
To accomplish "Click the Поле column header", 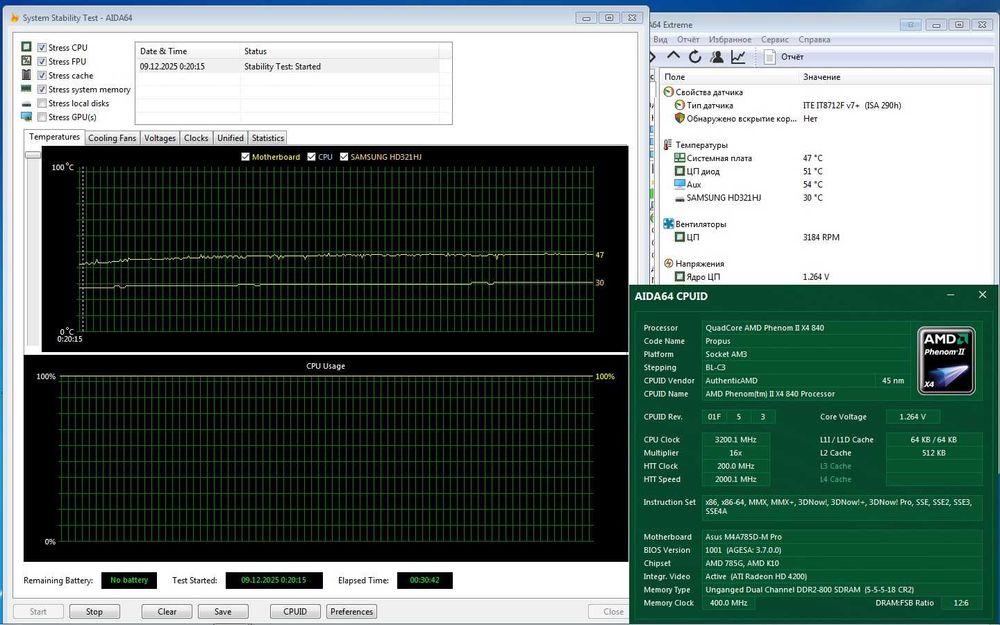I will [x=675, y=77].
